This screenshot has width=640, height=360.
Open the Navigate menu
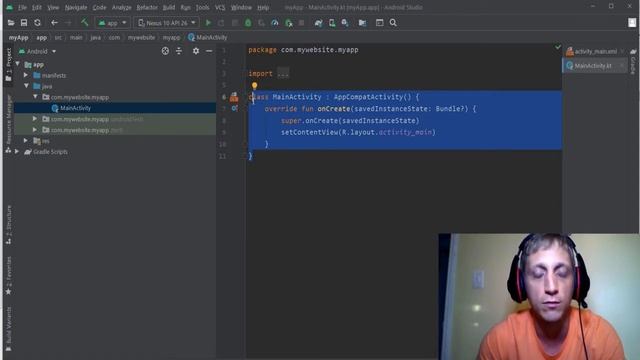[x=76, y=7]
